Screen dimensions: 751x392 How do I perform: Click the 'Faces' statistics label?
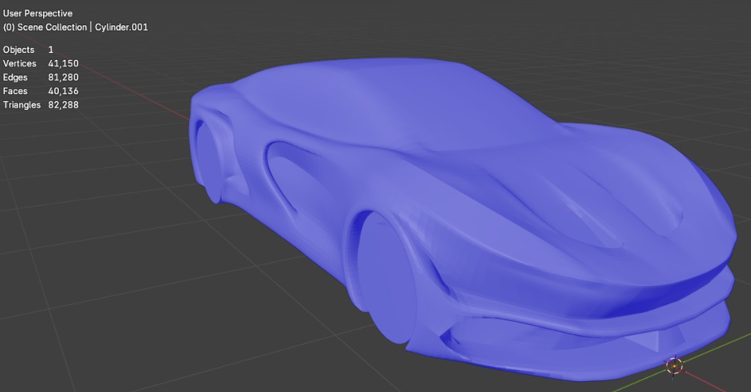point(15,91)
